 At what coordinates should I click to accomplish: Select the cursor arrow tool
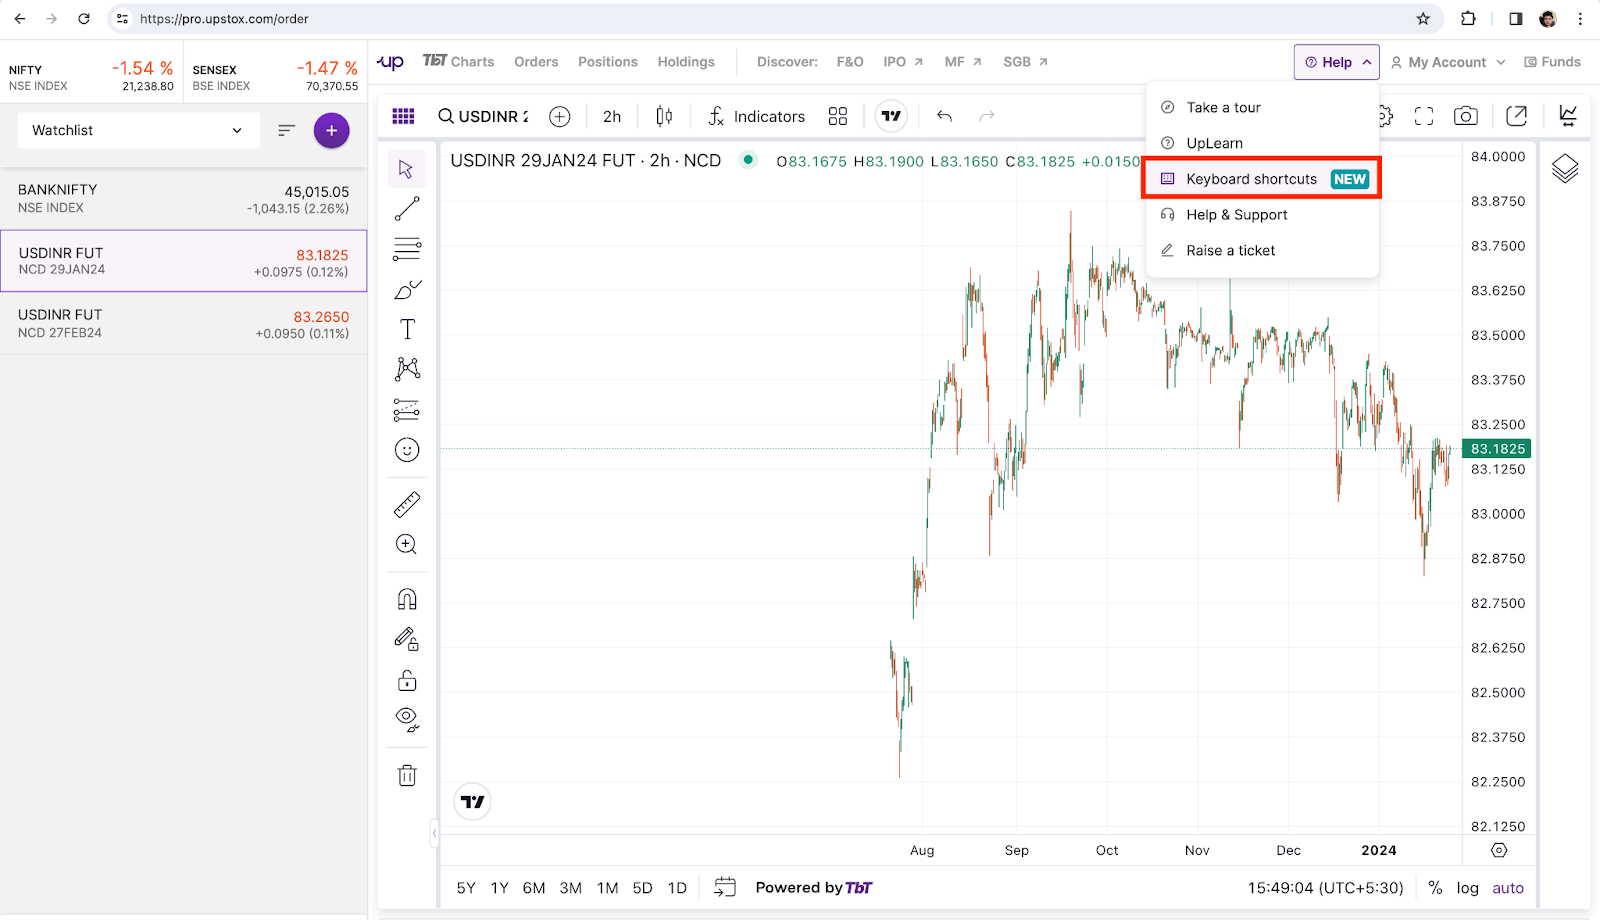click(406, 169)
